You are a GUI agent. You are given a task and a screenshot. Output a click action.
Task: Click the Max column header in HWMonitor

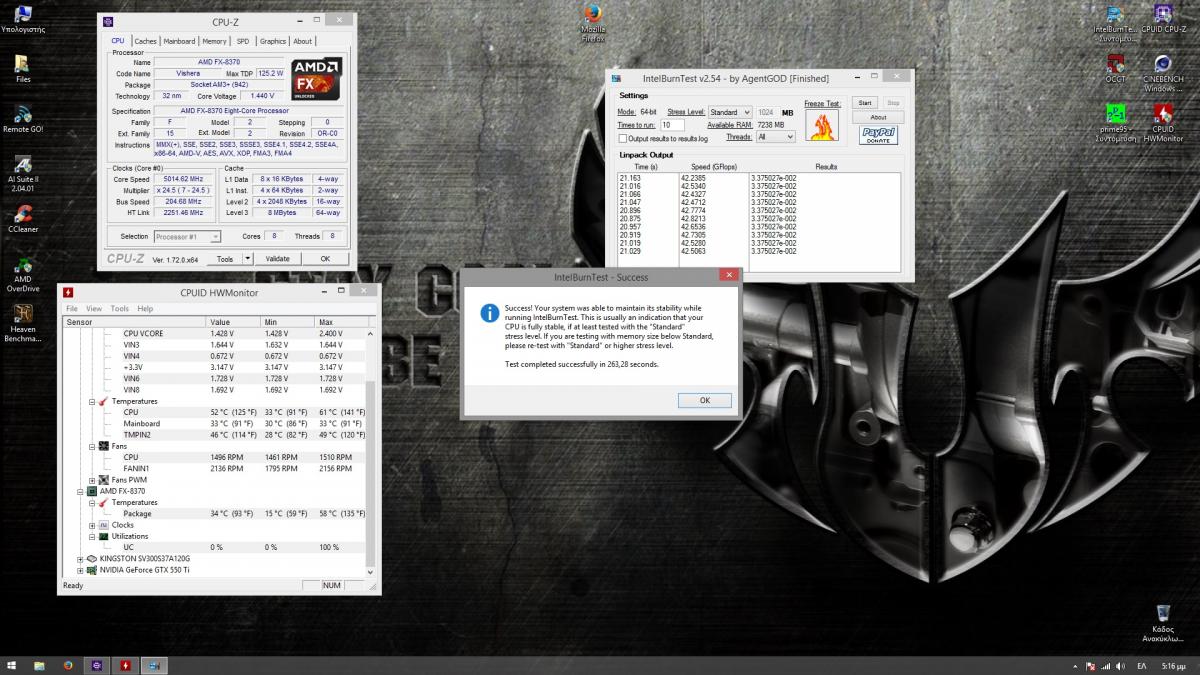tap(340, 322)
